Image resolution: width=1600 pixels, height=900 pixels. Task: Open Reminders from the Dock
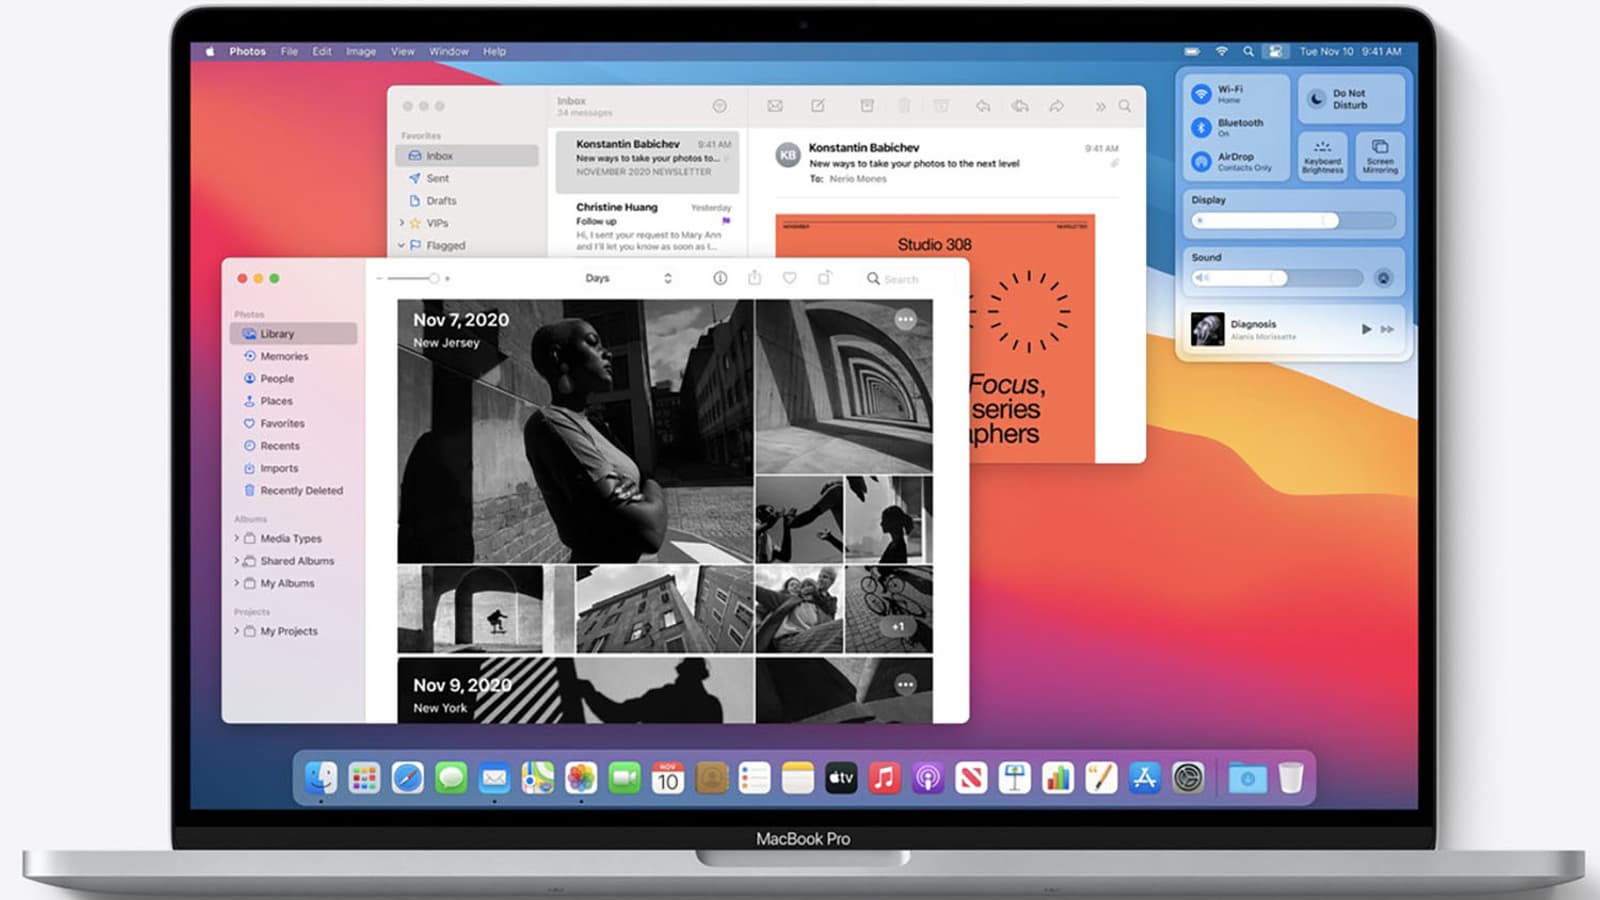(754, 777)
